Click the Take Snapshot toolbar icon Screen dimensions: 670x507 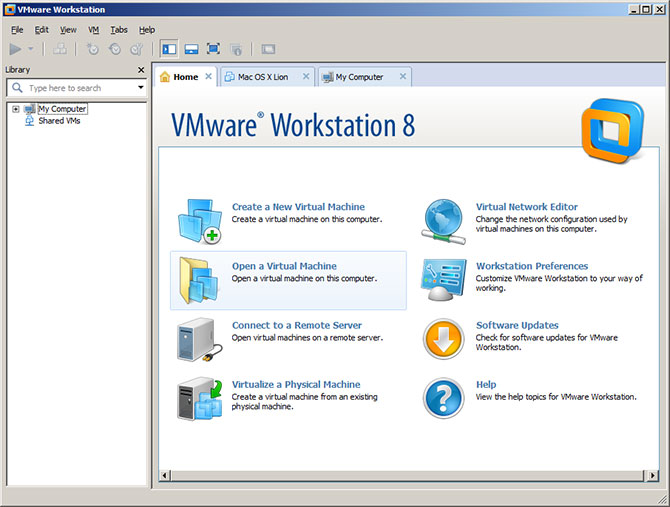coord(93,49)
